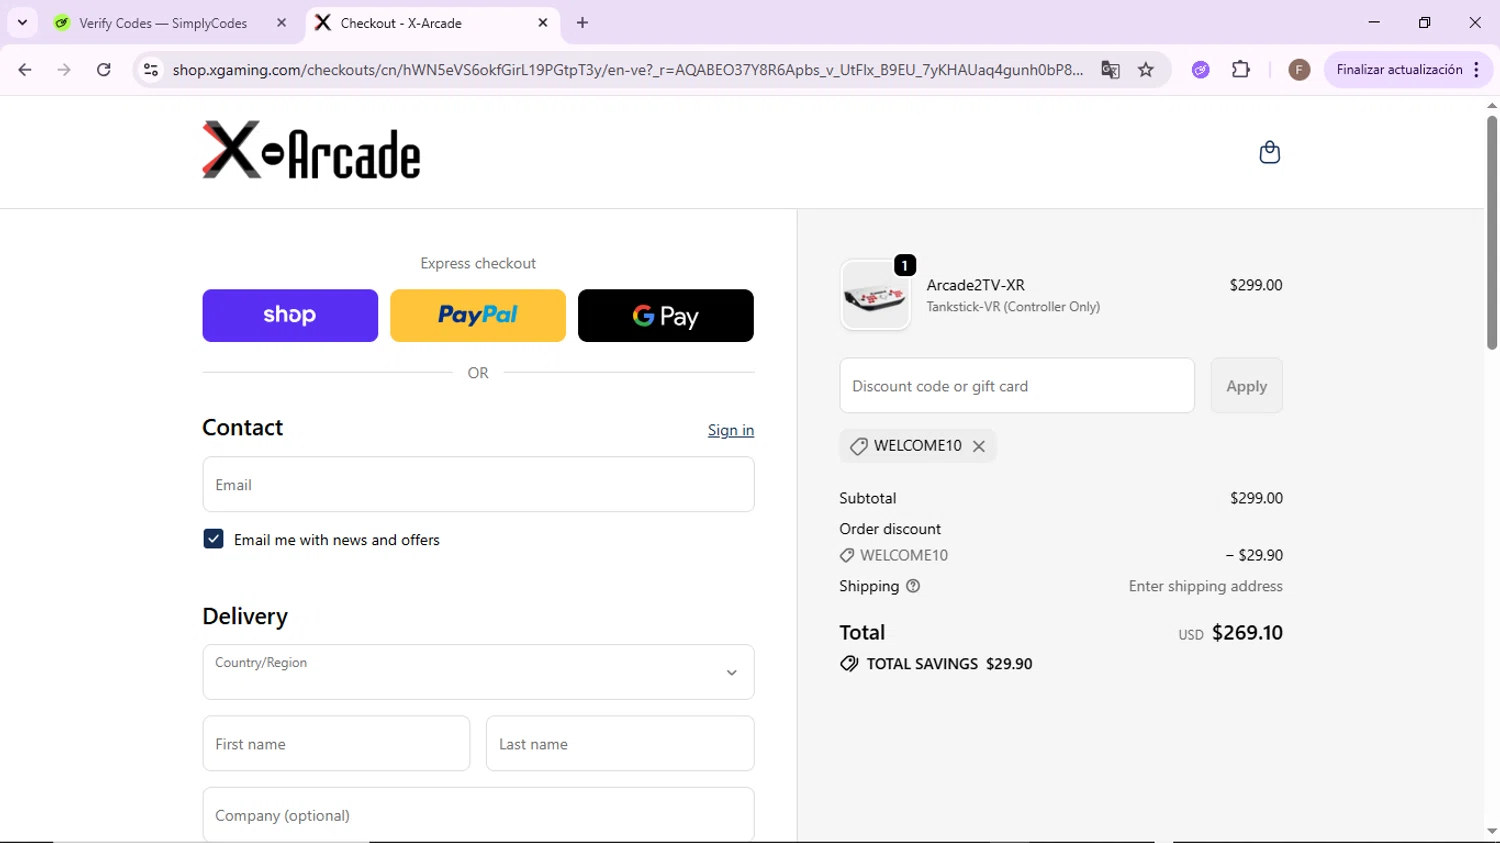
Task: Open the site information icon in address bar
Action: (x=151, y=69)
